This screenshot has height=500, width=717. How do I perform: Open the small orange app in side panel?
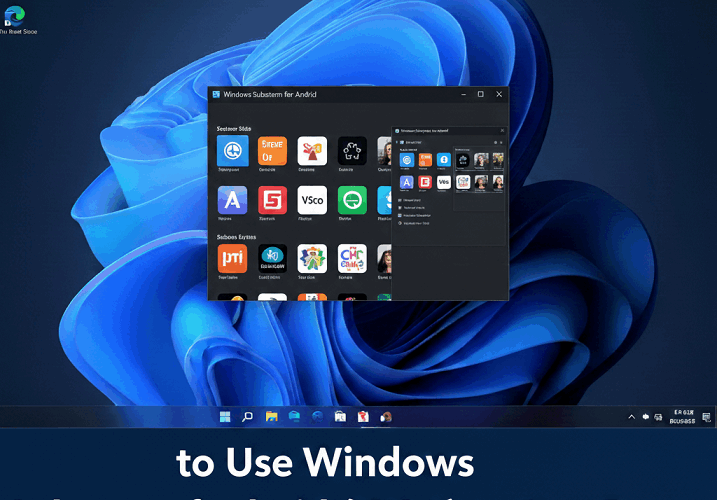click(425, 160)
